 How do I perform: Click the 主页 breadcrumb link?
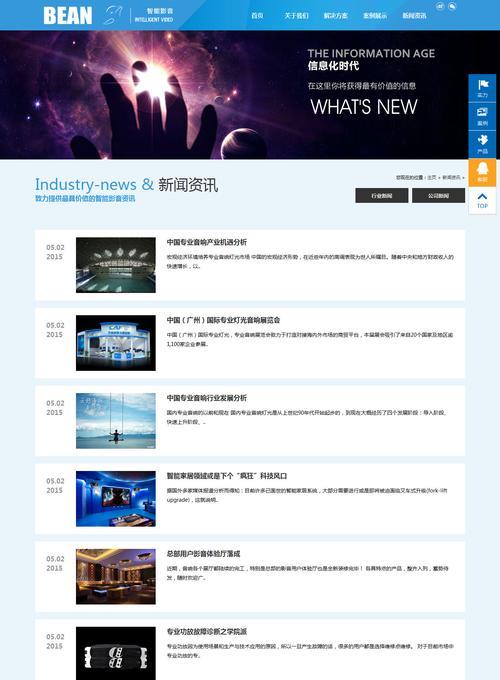point(432,178)
